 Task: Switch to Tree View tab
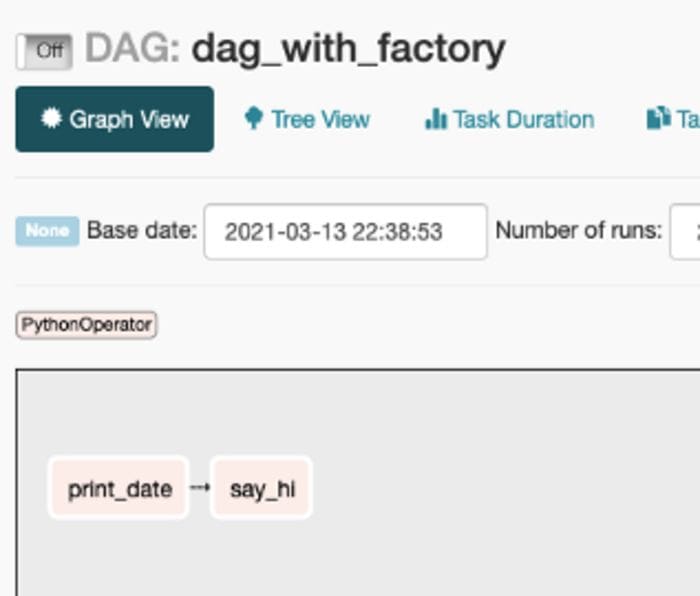pos(308,119)
